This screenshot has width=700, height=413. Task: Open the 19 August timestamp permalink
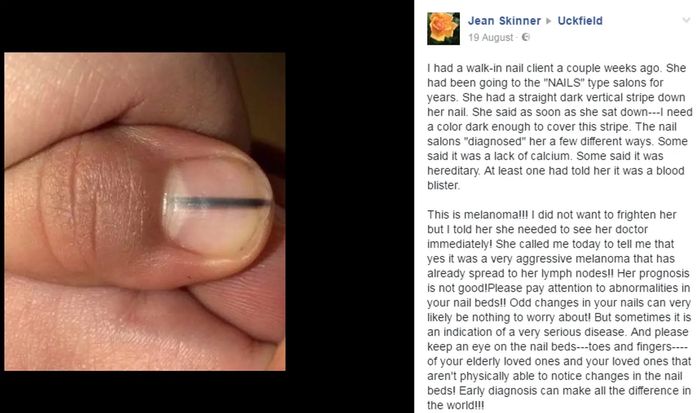pyautogui.click(x=491, y=38)
